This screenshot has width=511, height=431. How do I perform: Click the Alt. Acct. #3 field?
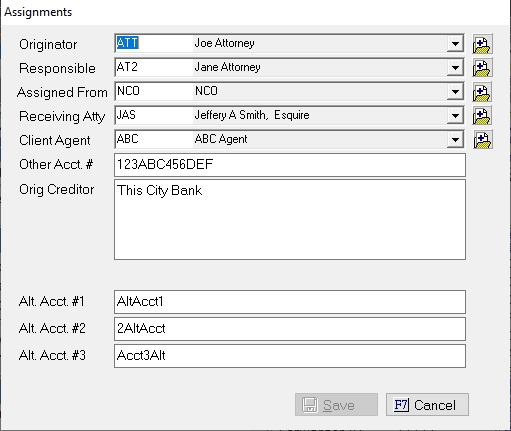click(290, 356)
